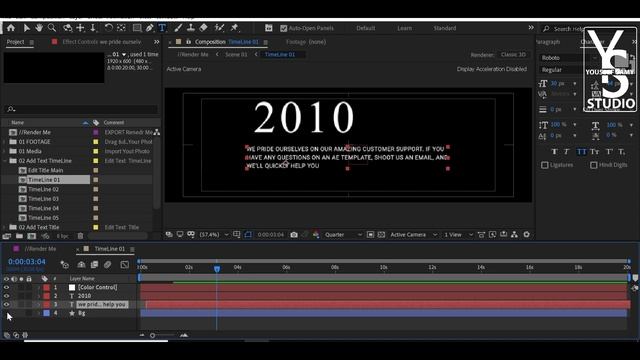This screenshot has height=360, width=640.
Task: Expand the 01 FOOTAGE folder
Action: 5,142
